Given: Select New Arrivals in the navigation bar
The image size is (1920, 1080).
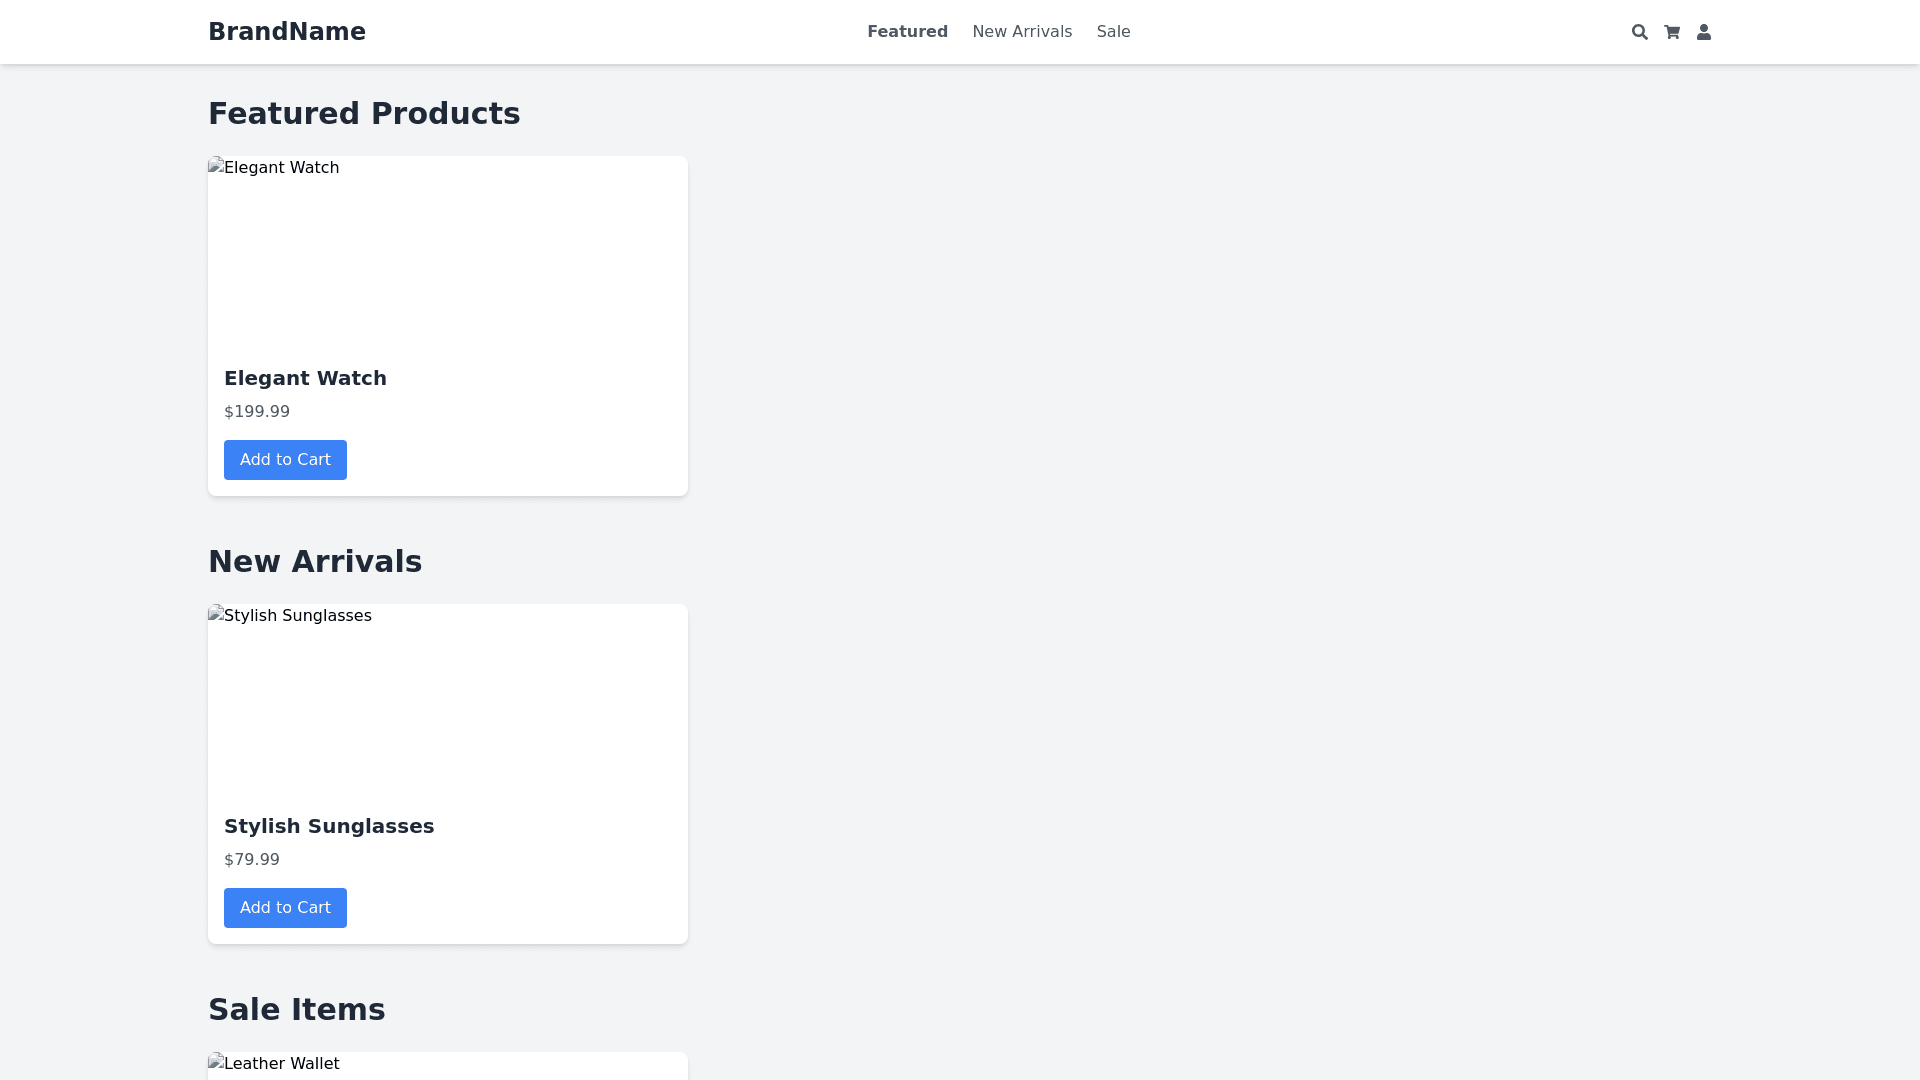Looking at the screenshot, I should tap(1021, 32).
